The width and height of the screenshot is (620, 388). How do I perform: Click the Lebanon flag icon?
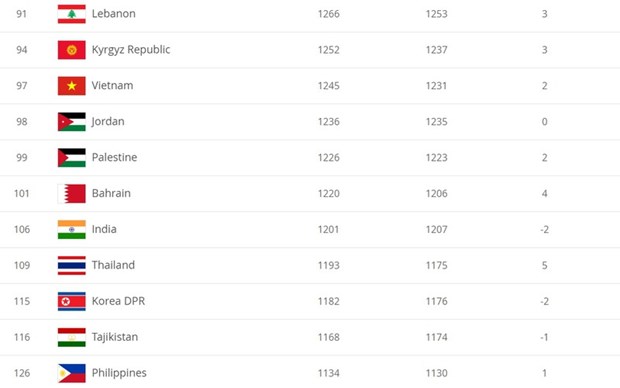point(72,14)
